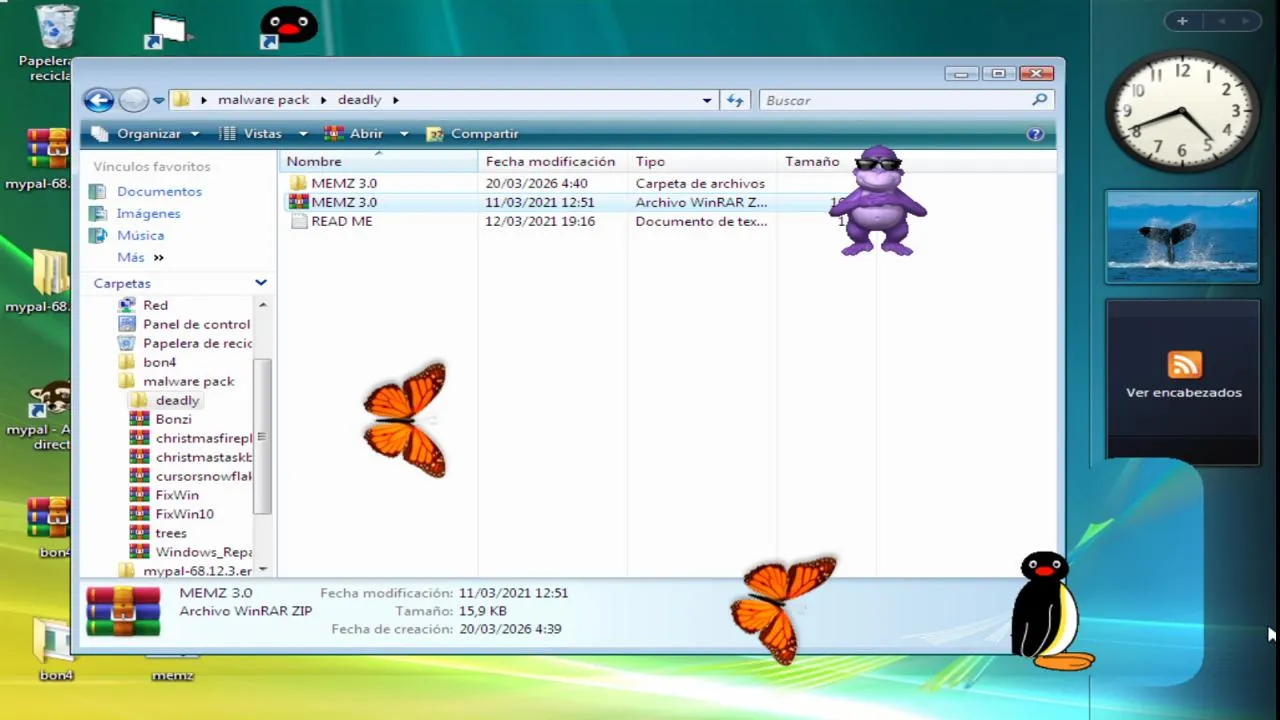Click the folder tree scrollbar thumb
Screen dimensions: 1280x720
point(263,436)
